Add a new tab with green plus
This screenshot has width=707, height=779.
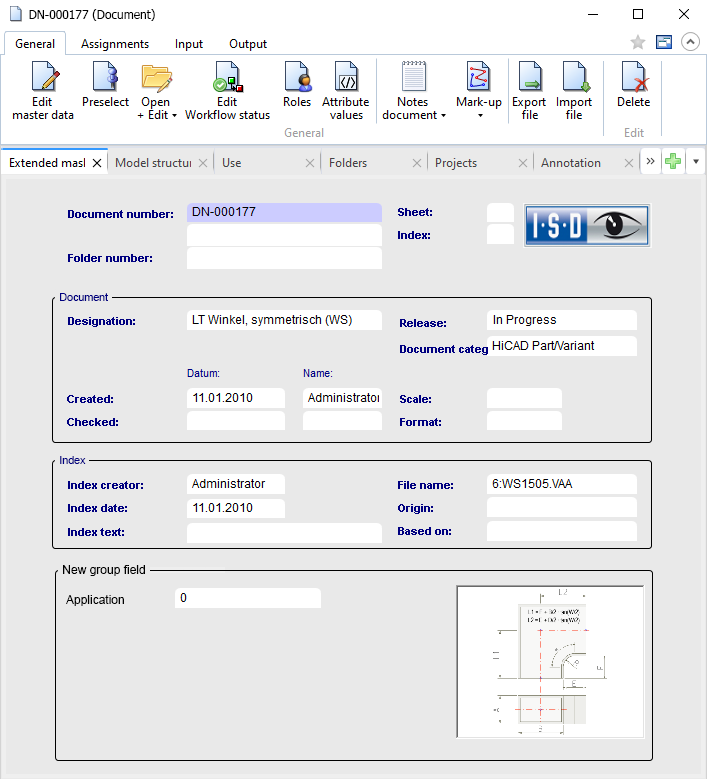(674, 162)
